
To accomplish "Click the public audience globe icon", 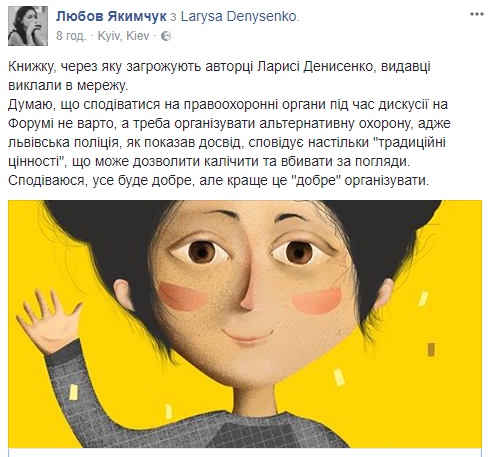I will coord(166,36).
